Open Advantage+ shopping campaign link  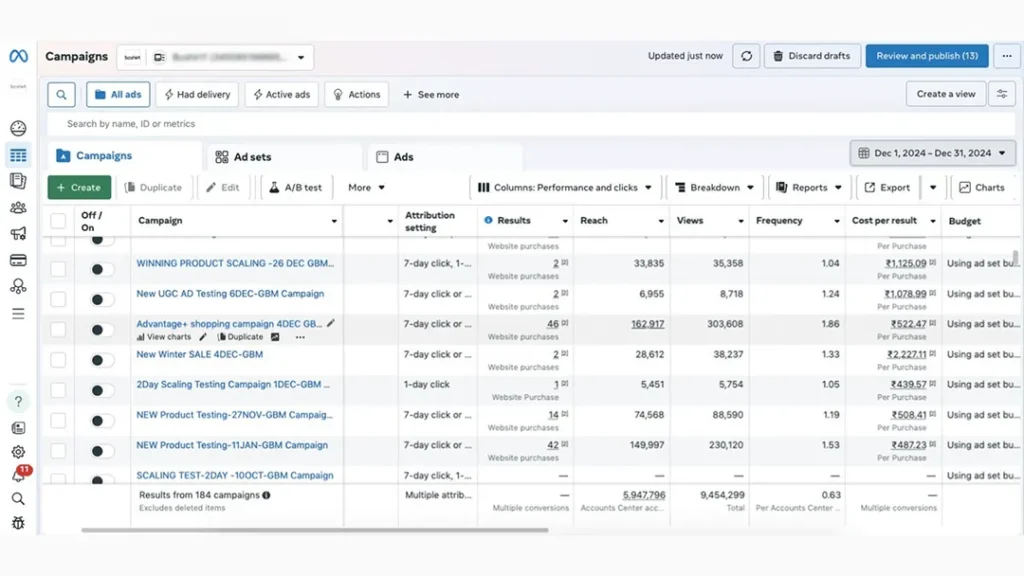[x=229, y=324]
